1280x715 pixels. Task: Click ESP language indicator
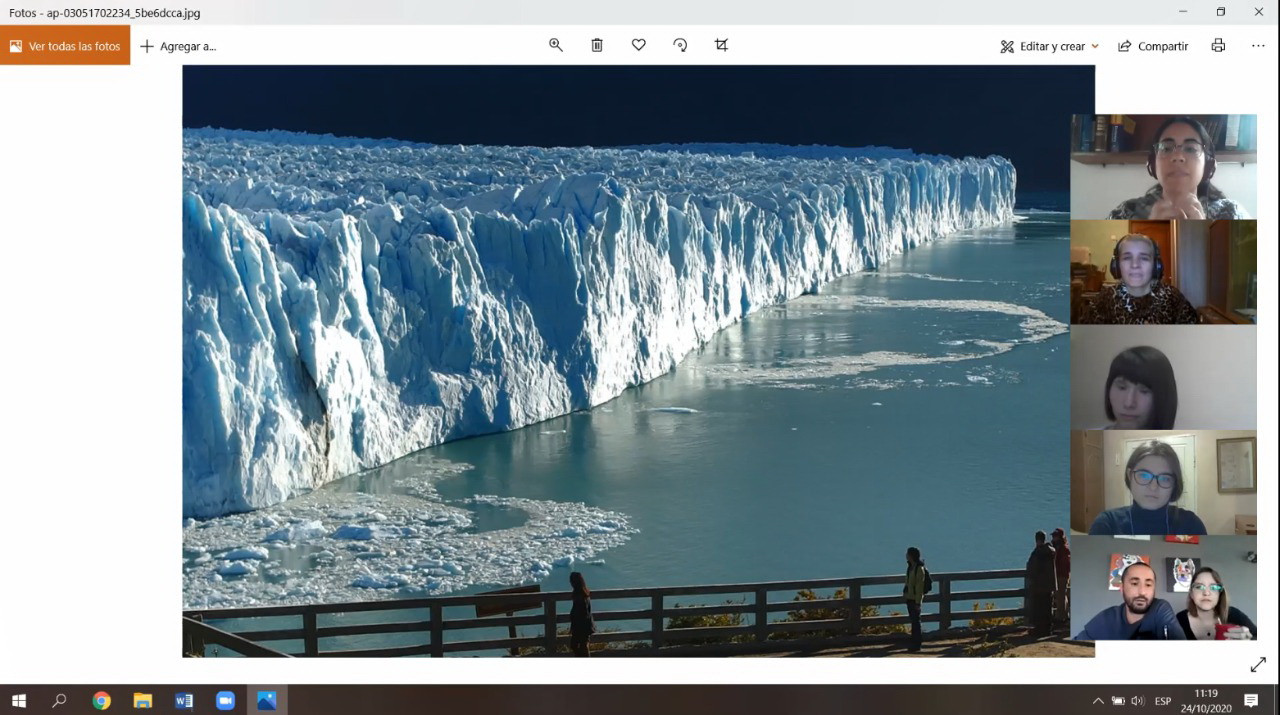pos(1163,701)
